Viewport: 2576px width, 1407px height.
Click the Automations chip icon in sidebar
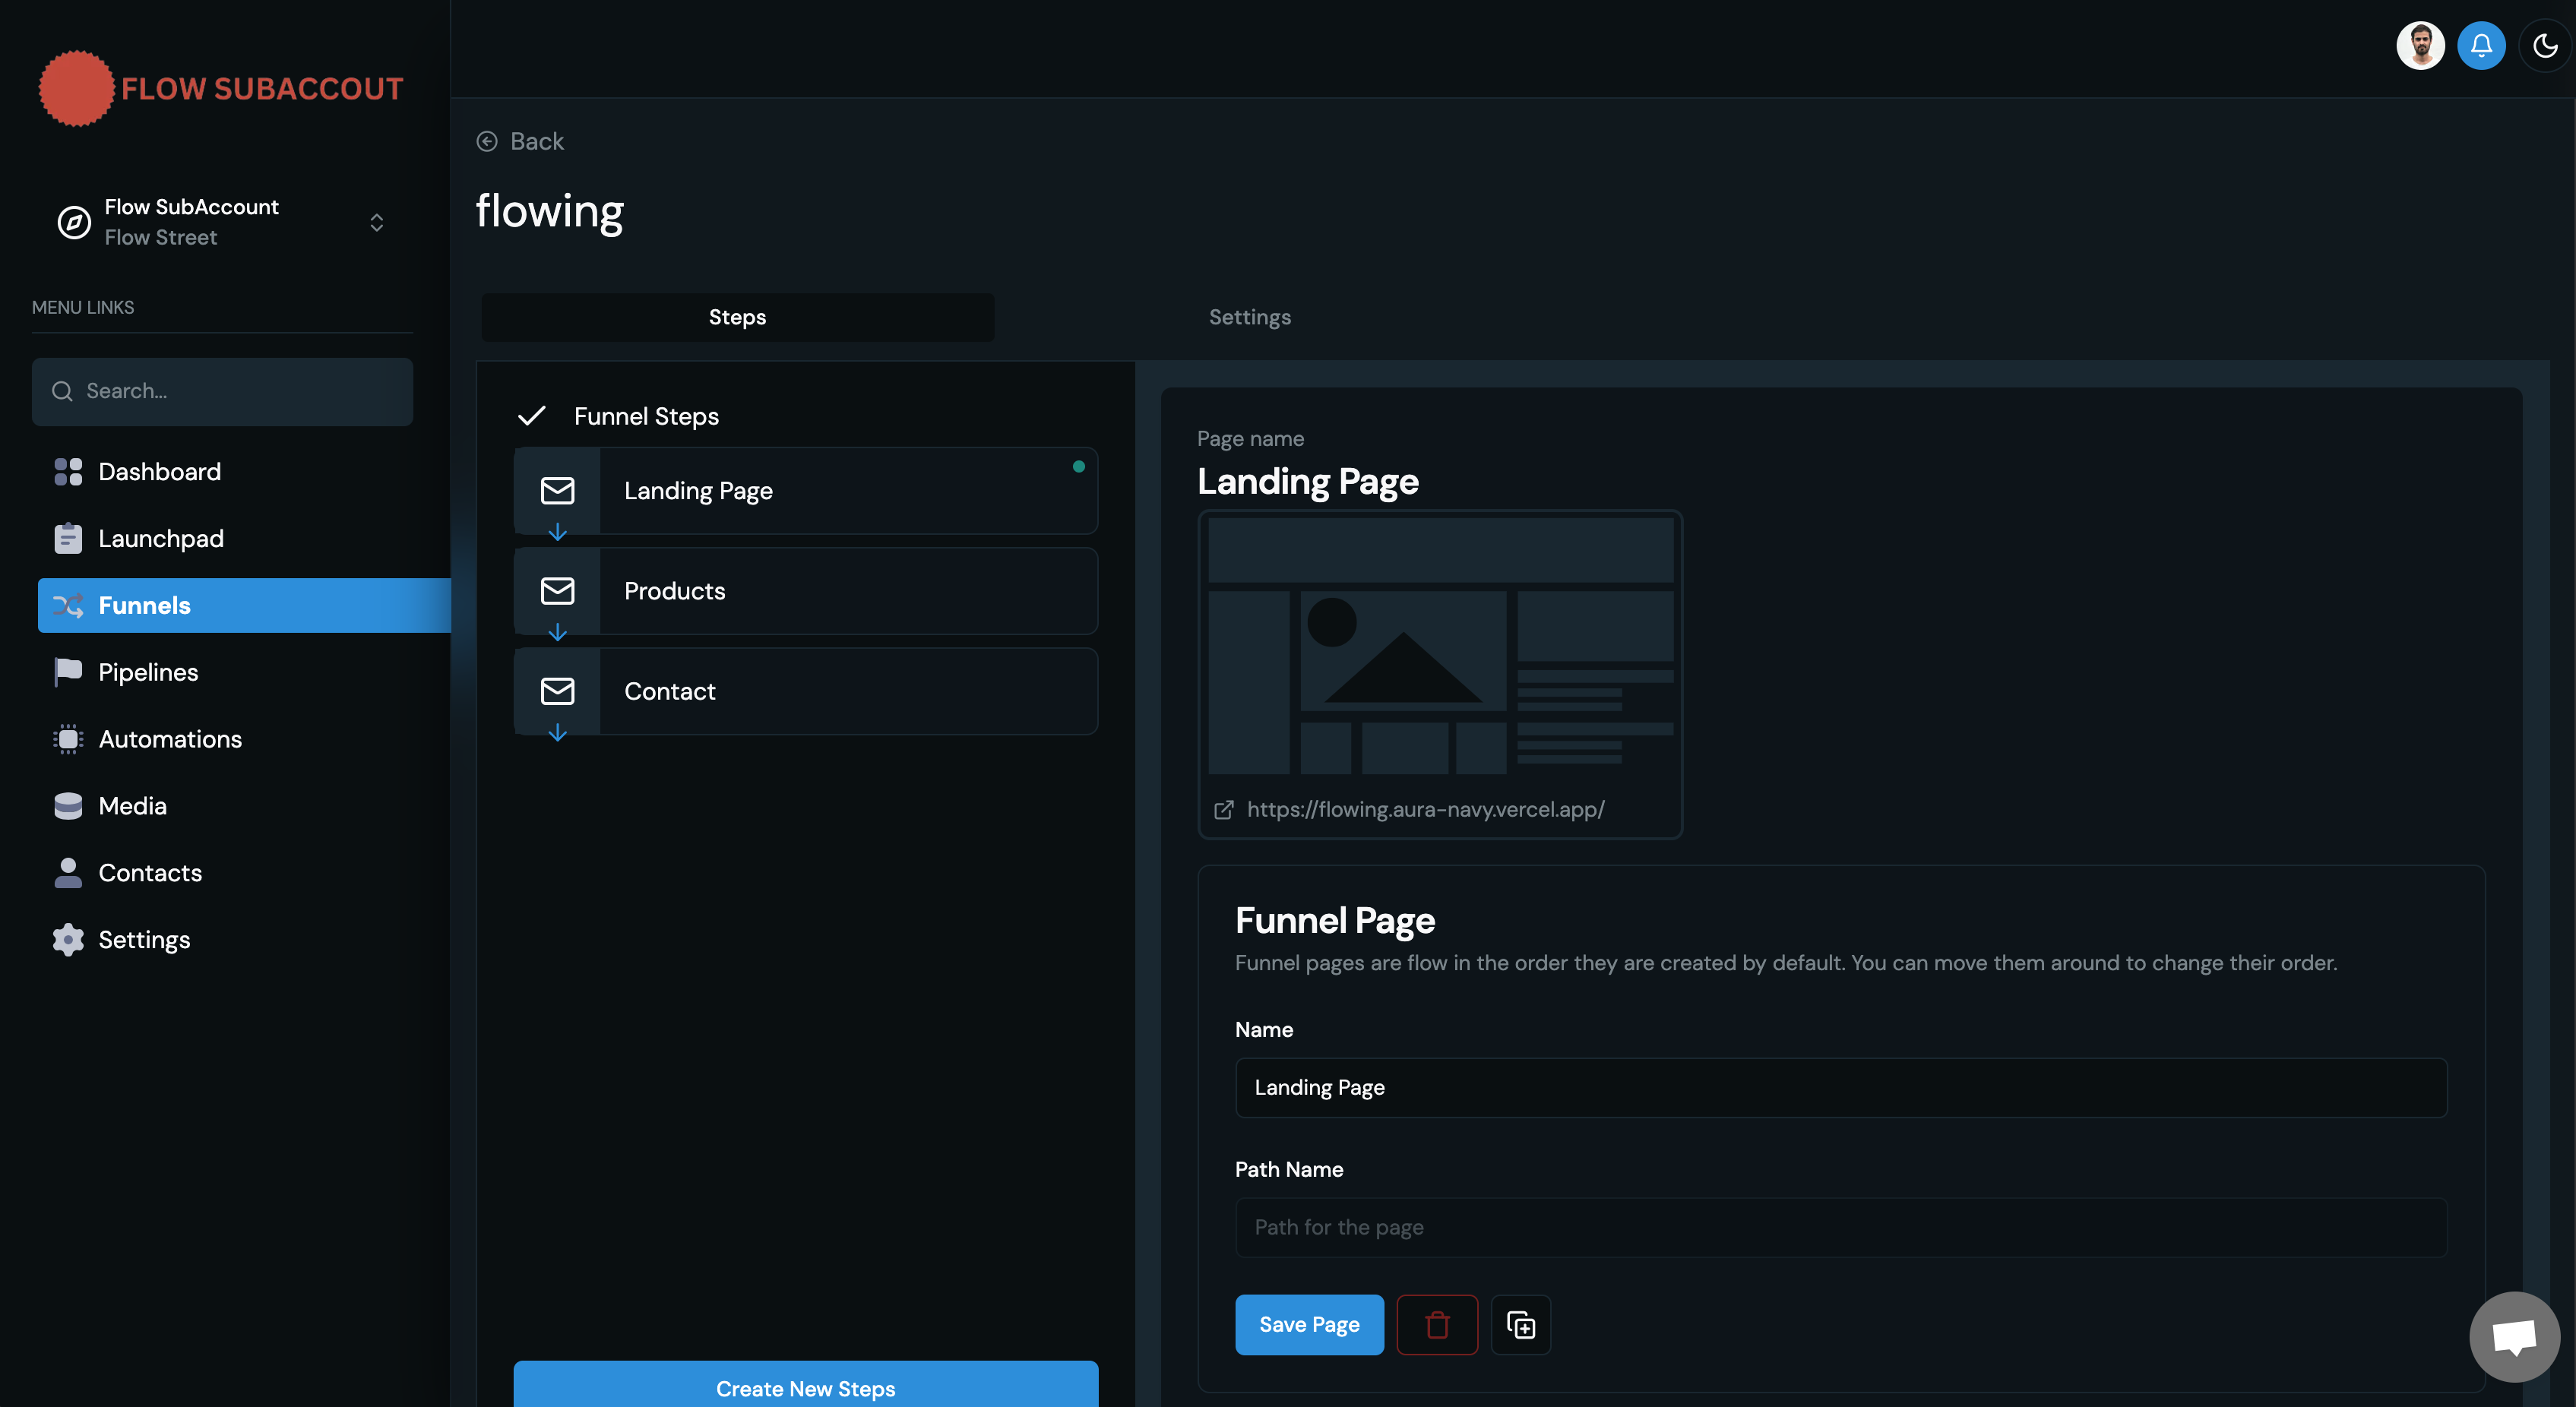tap(68, 739)
